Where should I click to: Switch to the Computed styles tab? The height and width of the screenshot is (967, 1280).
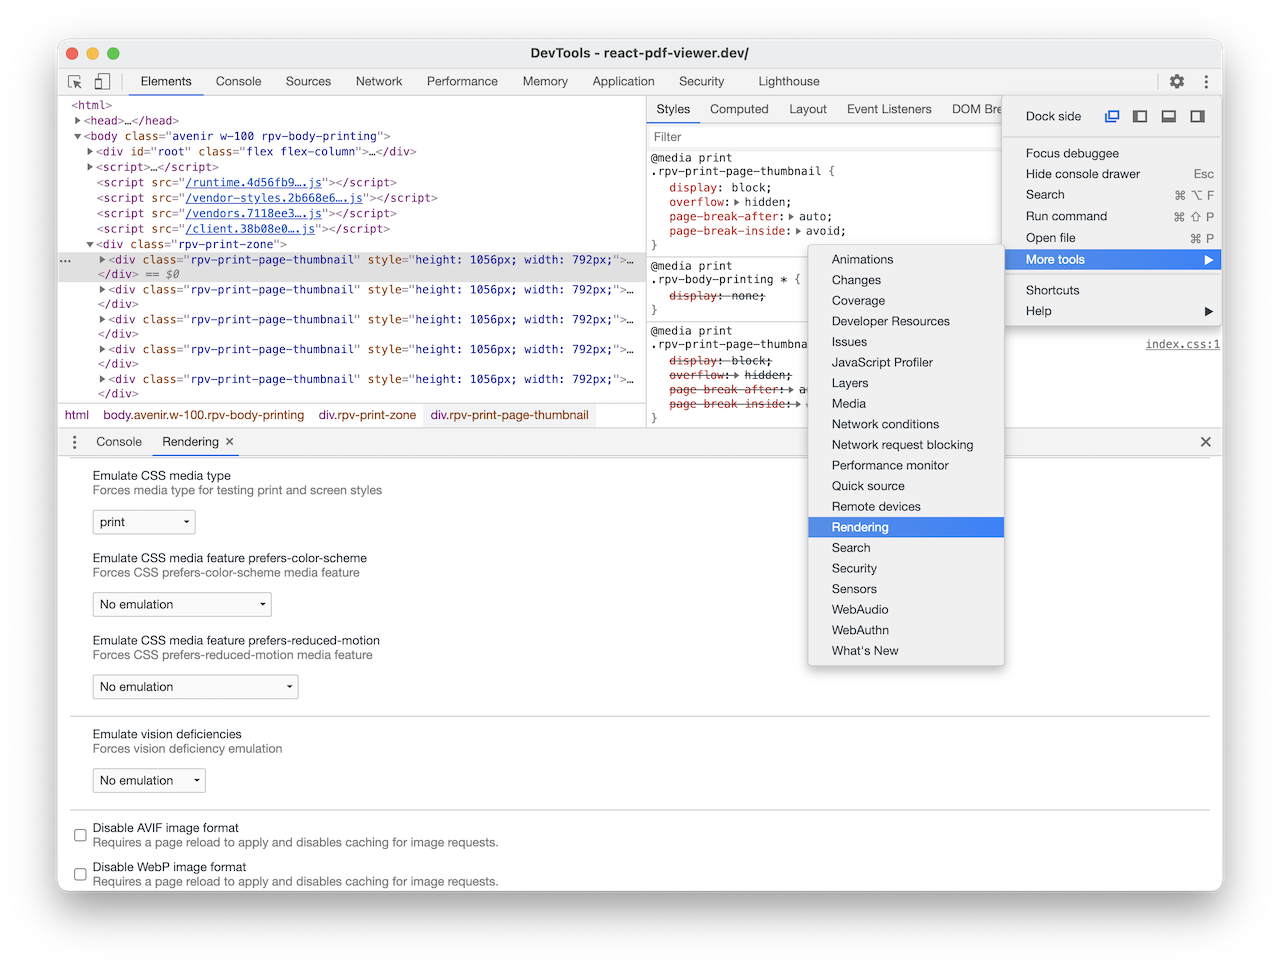tap(739, 110)
